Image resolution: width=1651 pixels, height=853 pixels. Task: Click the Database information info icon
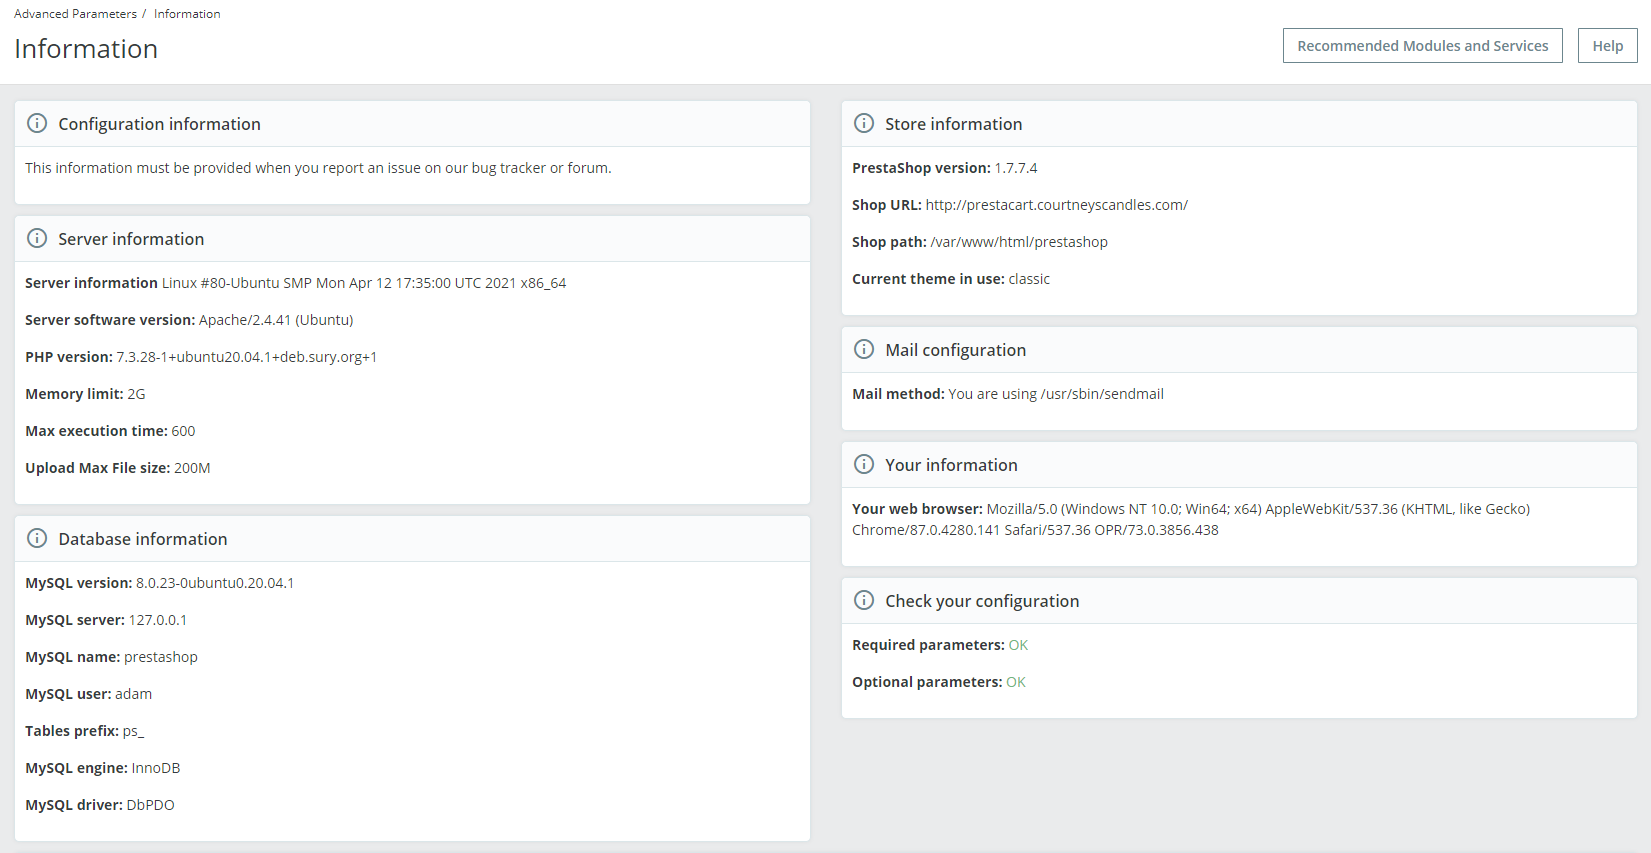37,538
